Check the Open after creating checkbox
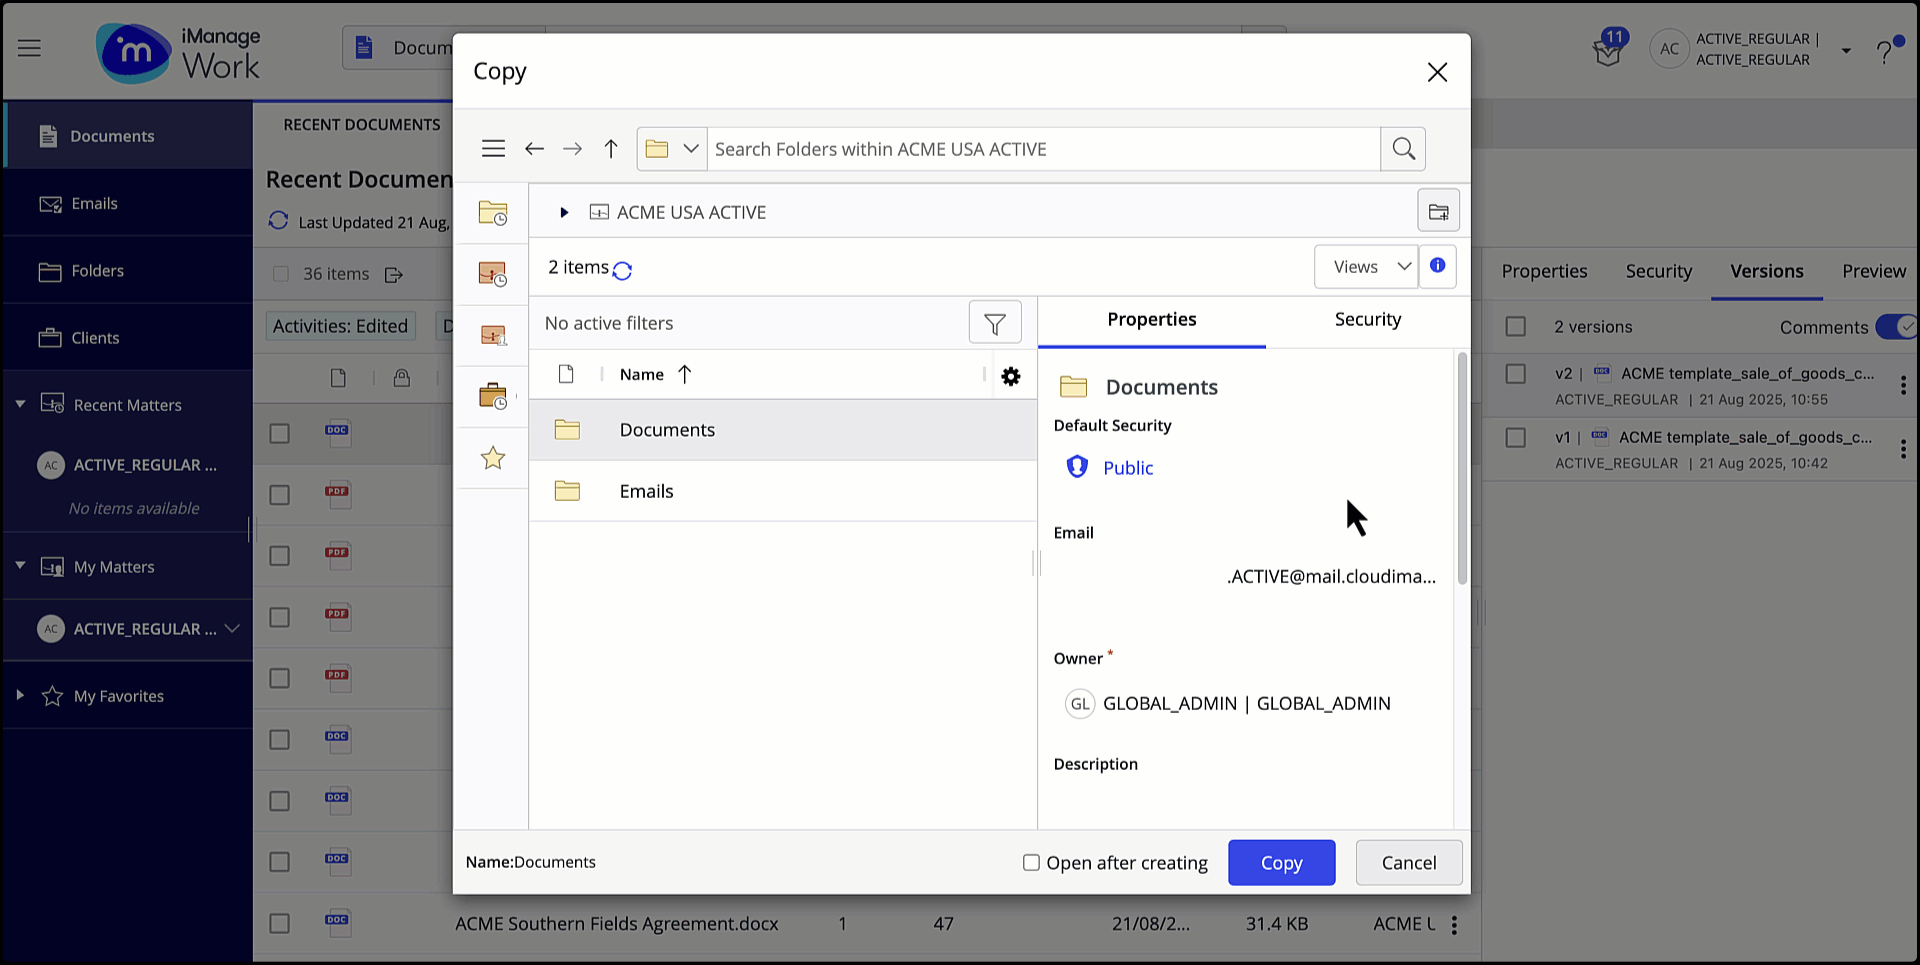The width and height of the screenshot is (1920, 965). [1031, 862]
